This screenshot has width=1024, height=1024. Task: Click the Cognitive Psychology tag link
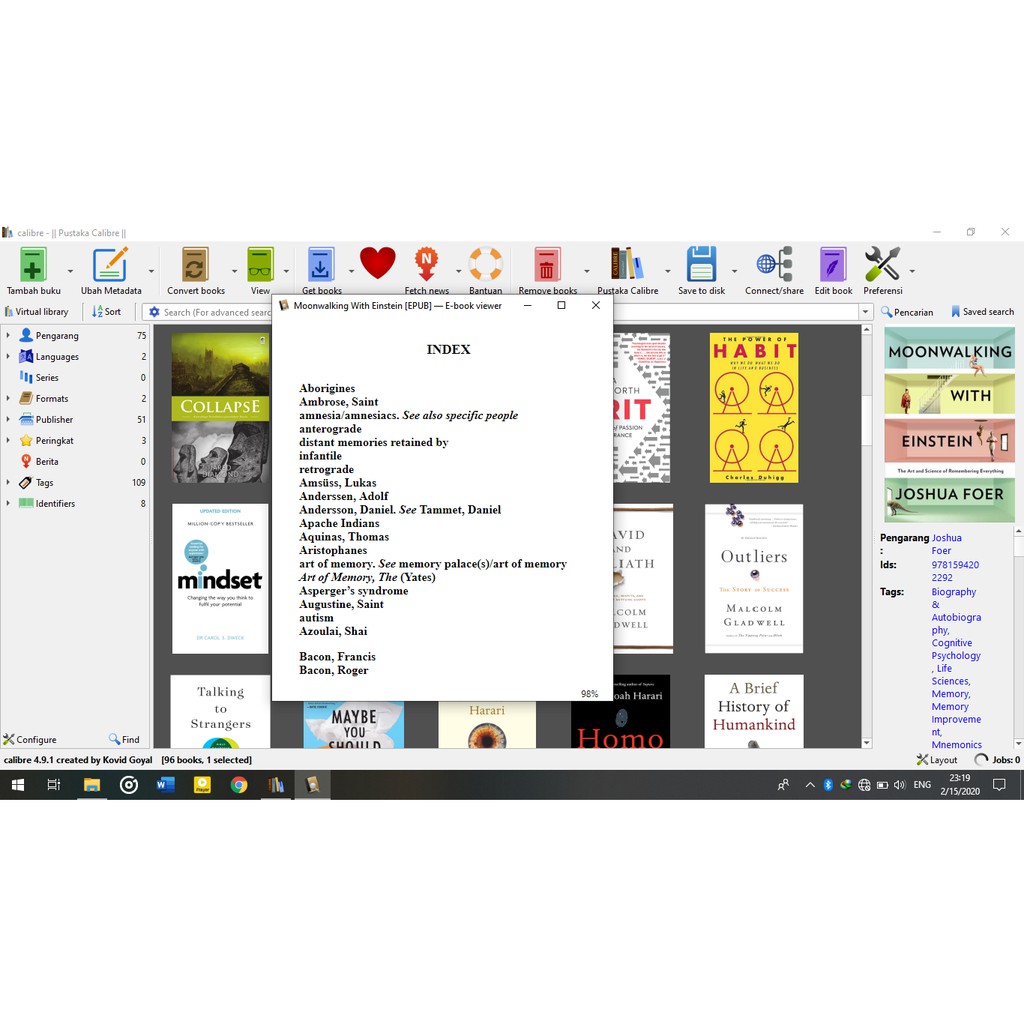coord(955,649)
